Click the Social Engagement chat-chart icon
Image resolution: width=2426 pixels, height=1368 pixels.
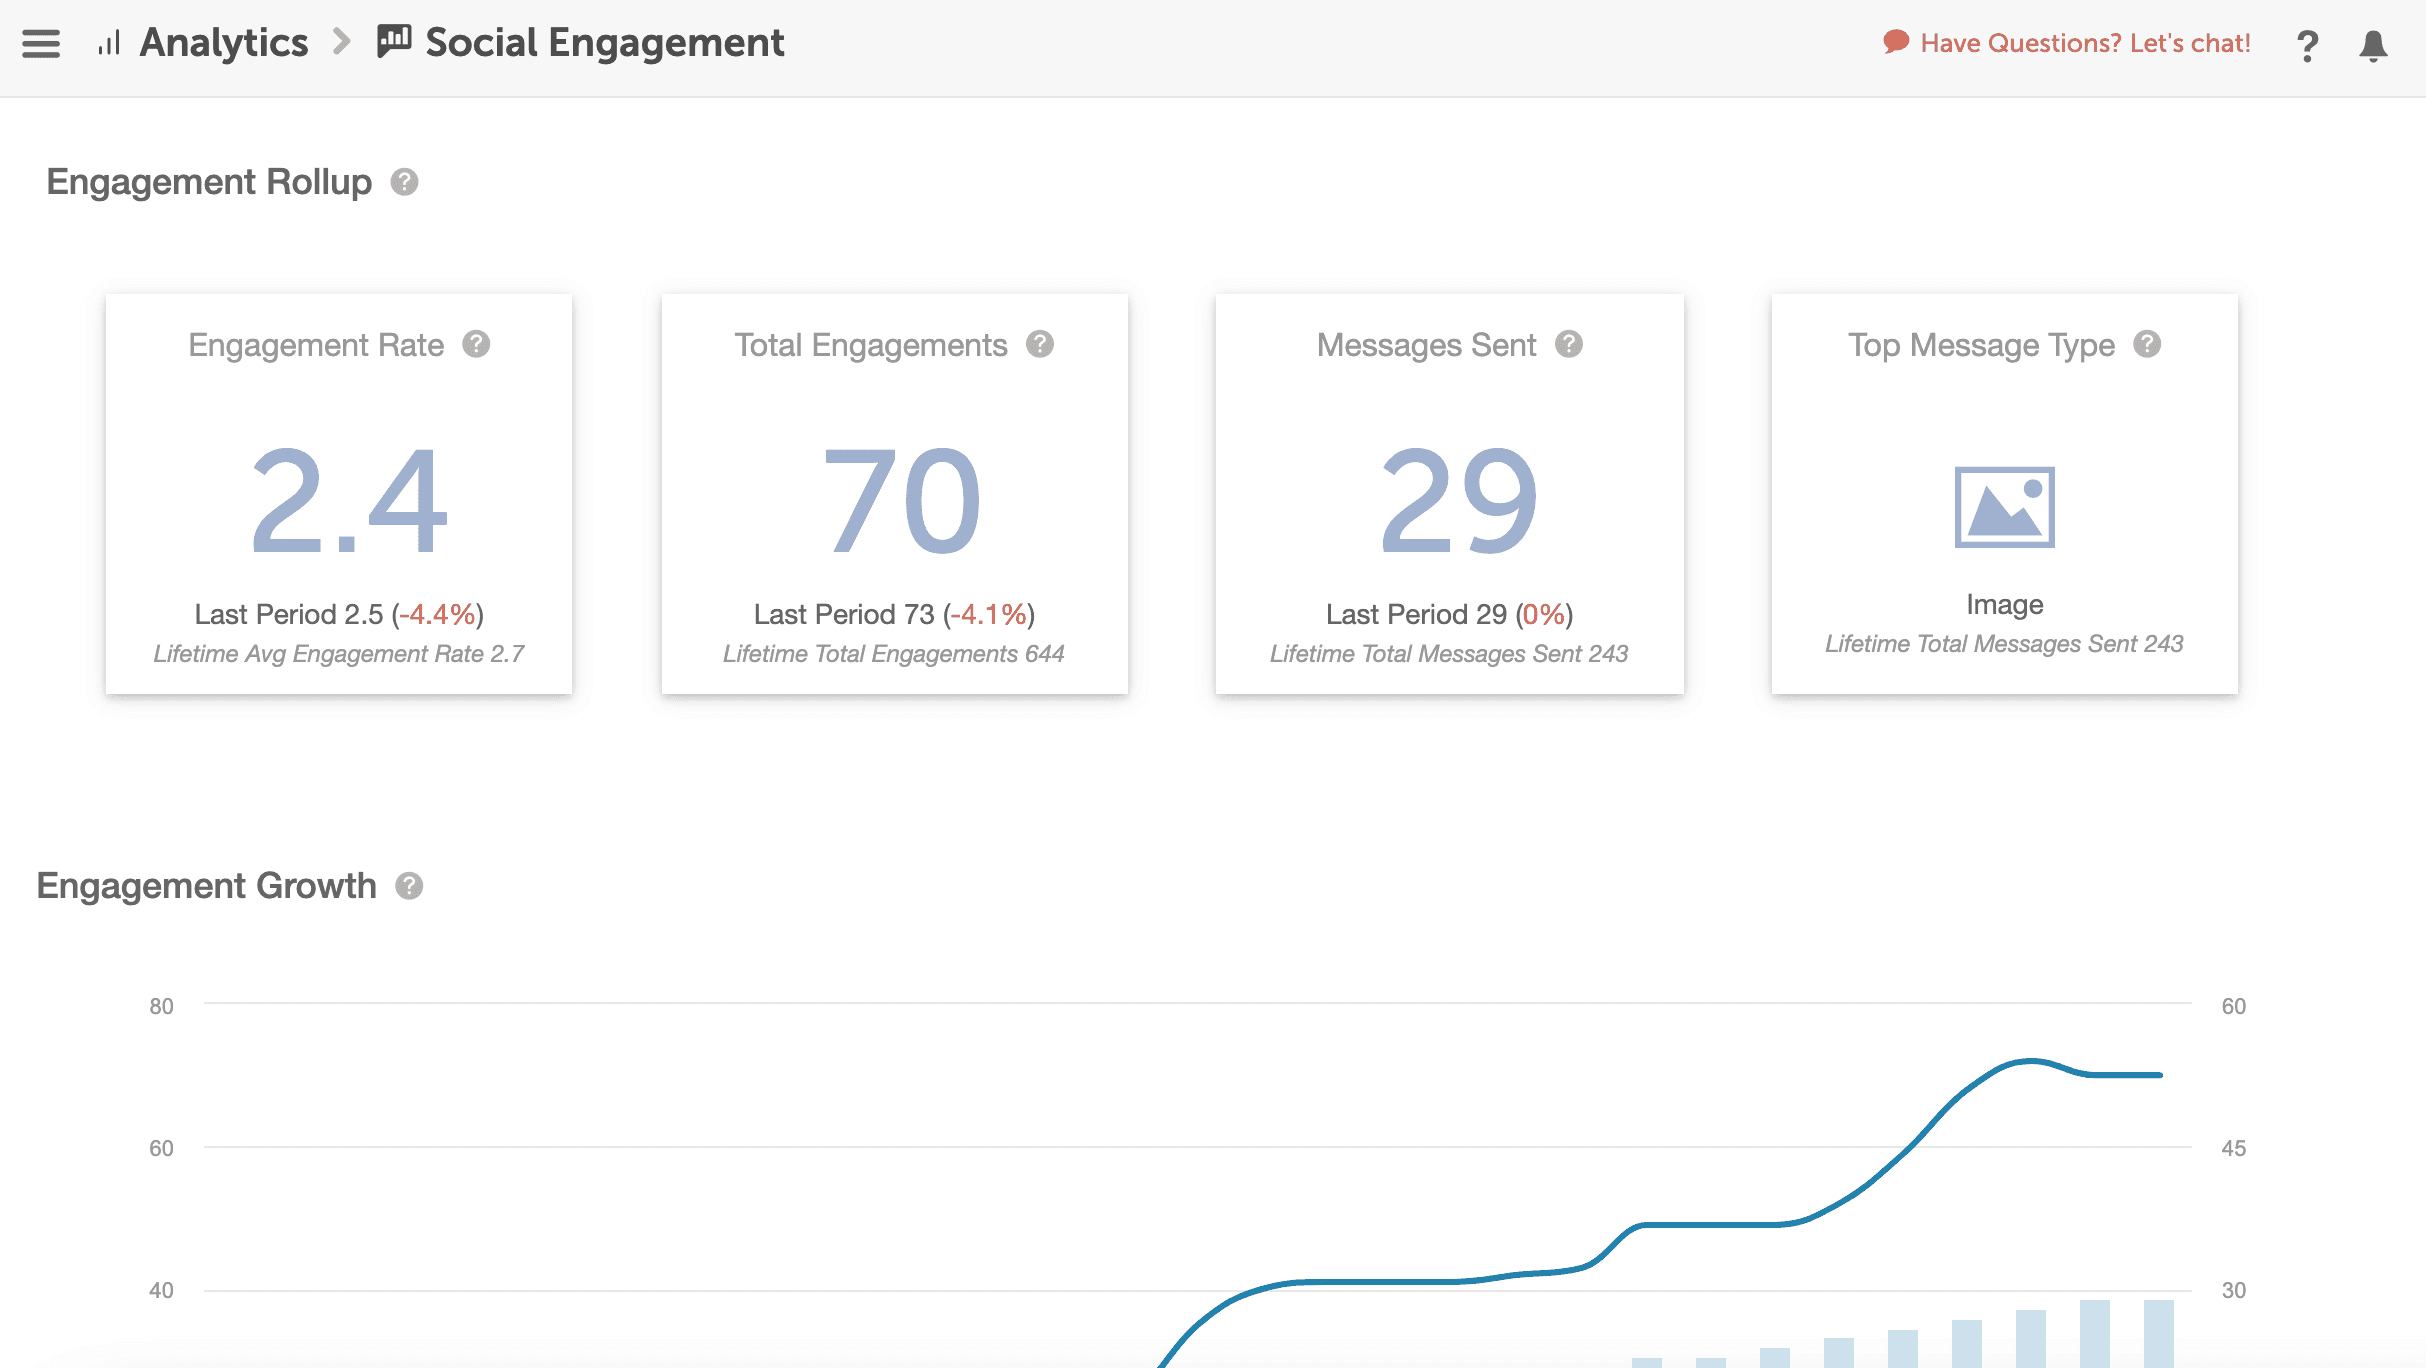tap(394, 41)
